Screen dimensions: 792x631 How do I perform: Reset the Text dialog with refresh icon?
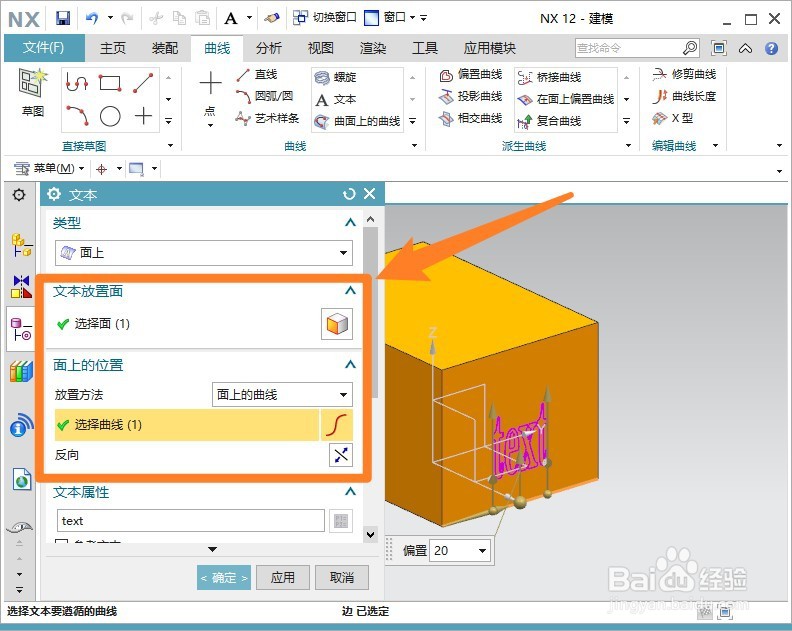349,194
